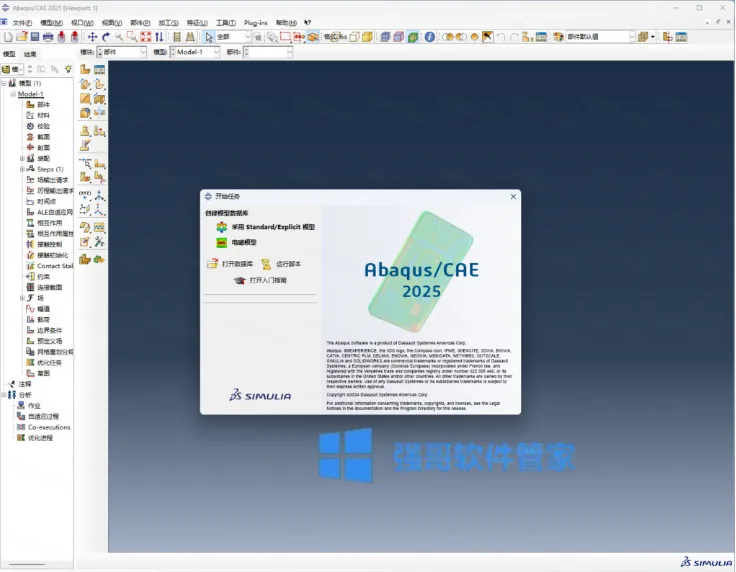
Task: Collapse the 分析 analysis tree node
Action: click(x=4, y=395)
